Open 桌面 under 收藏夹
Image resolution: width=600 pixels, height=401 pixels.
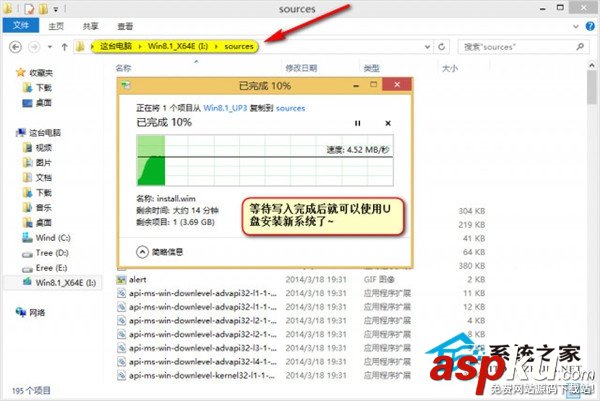pos(38,103)
